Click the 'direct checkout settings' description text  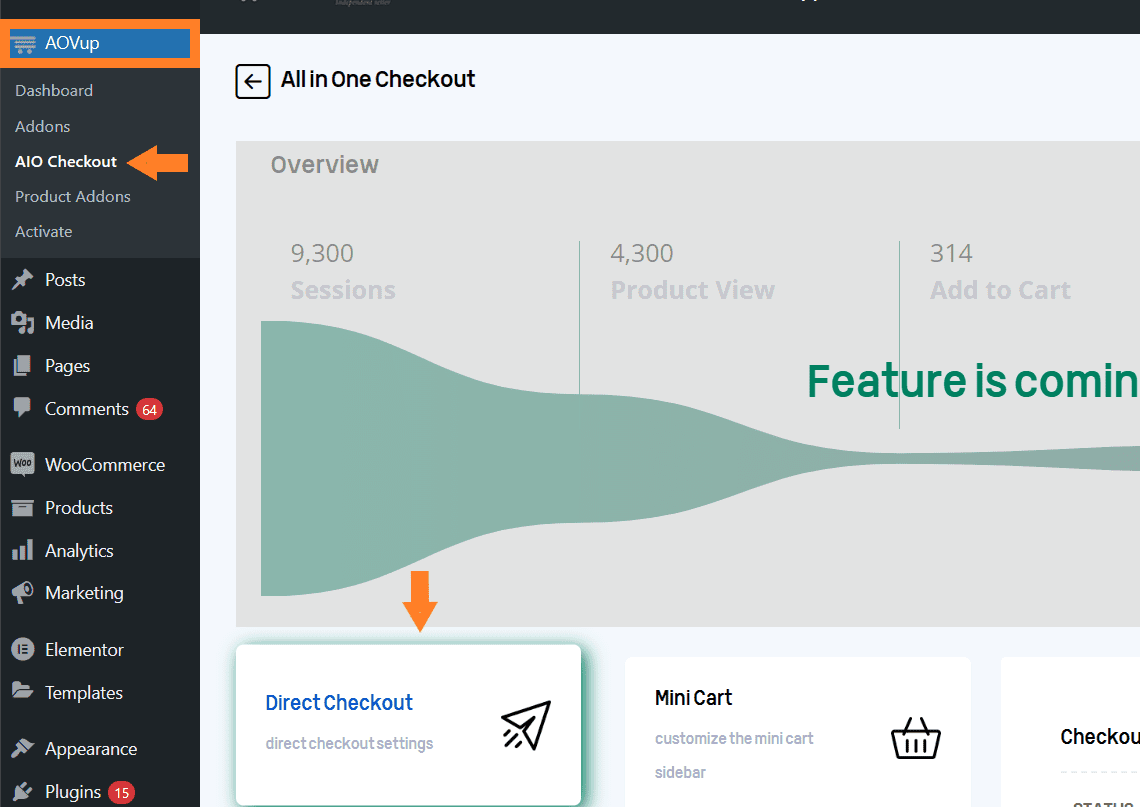click(x=349, y=743)
